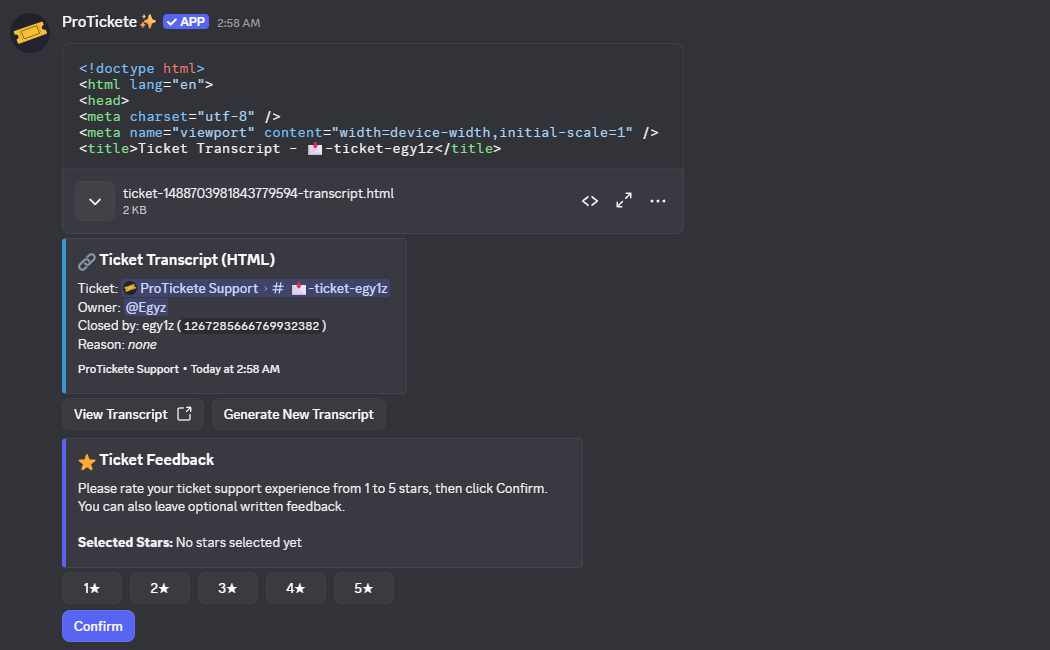This screenshot has height=650, width=1050.
Task: Click the link emoji in Ticket Transcript heading
Action: (87, 261)
